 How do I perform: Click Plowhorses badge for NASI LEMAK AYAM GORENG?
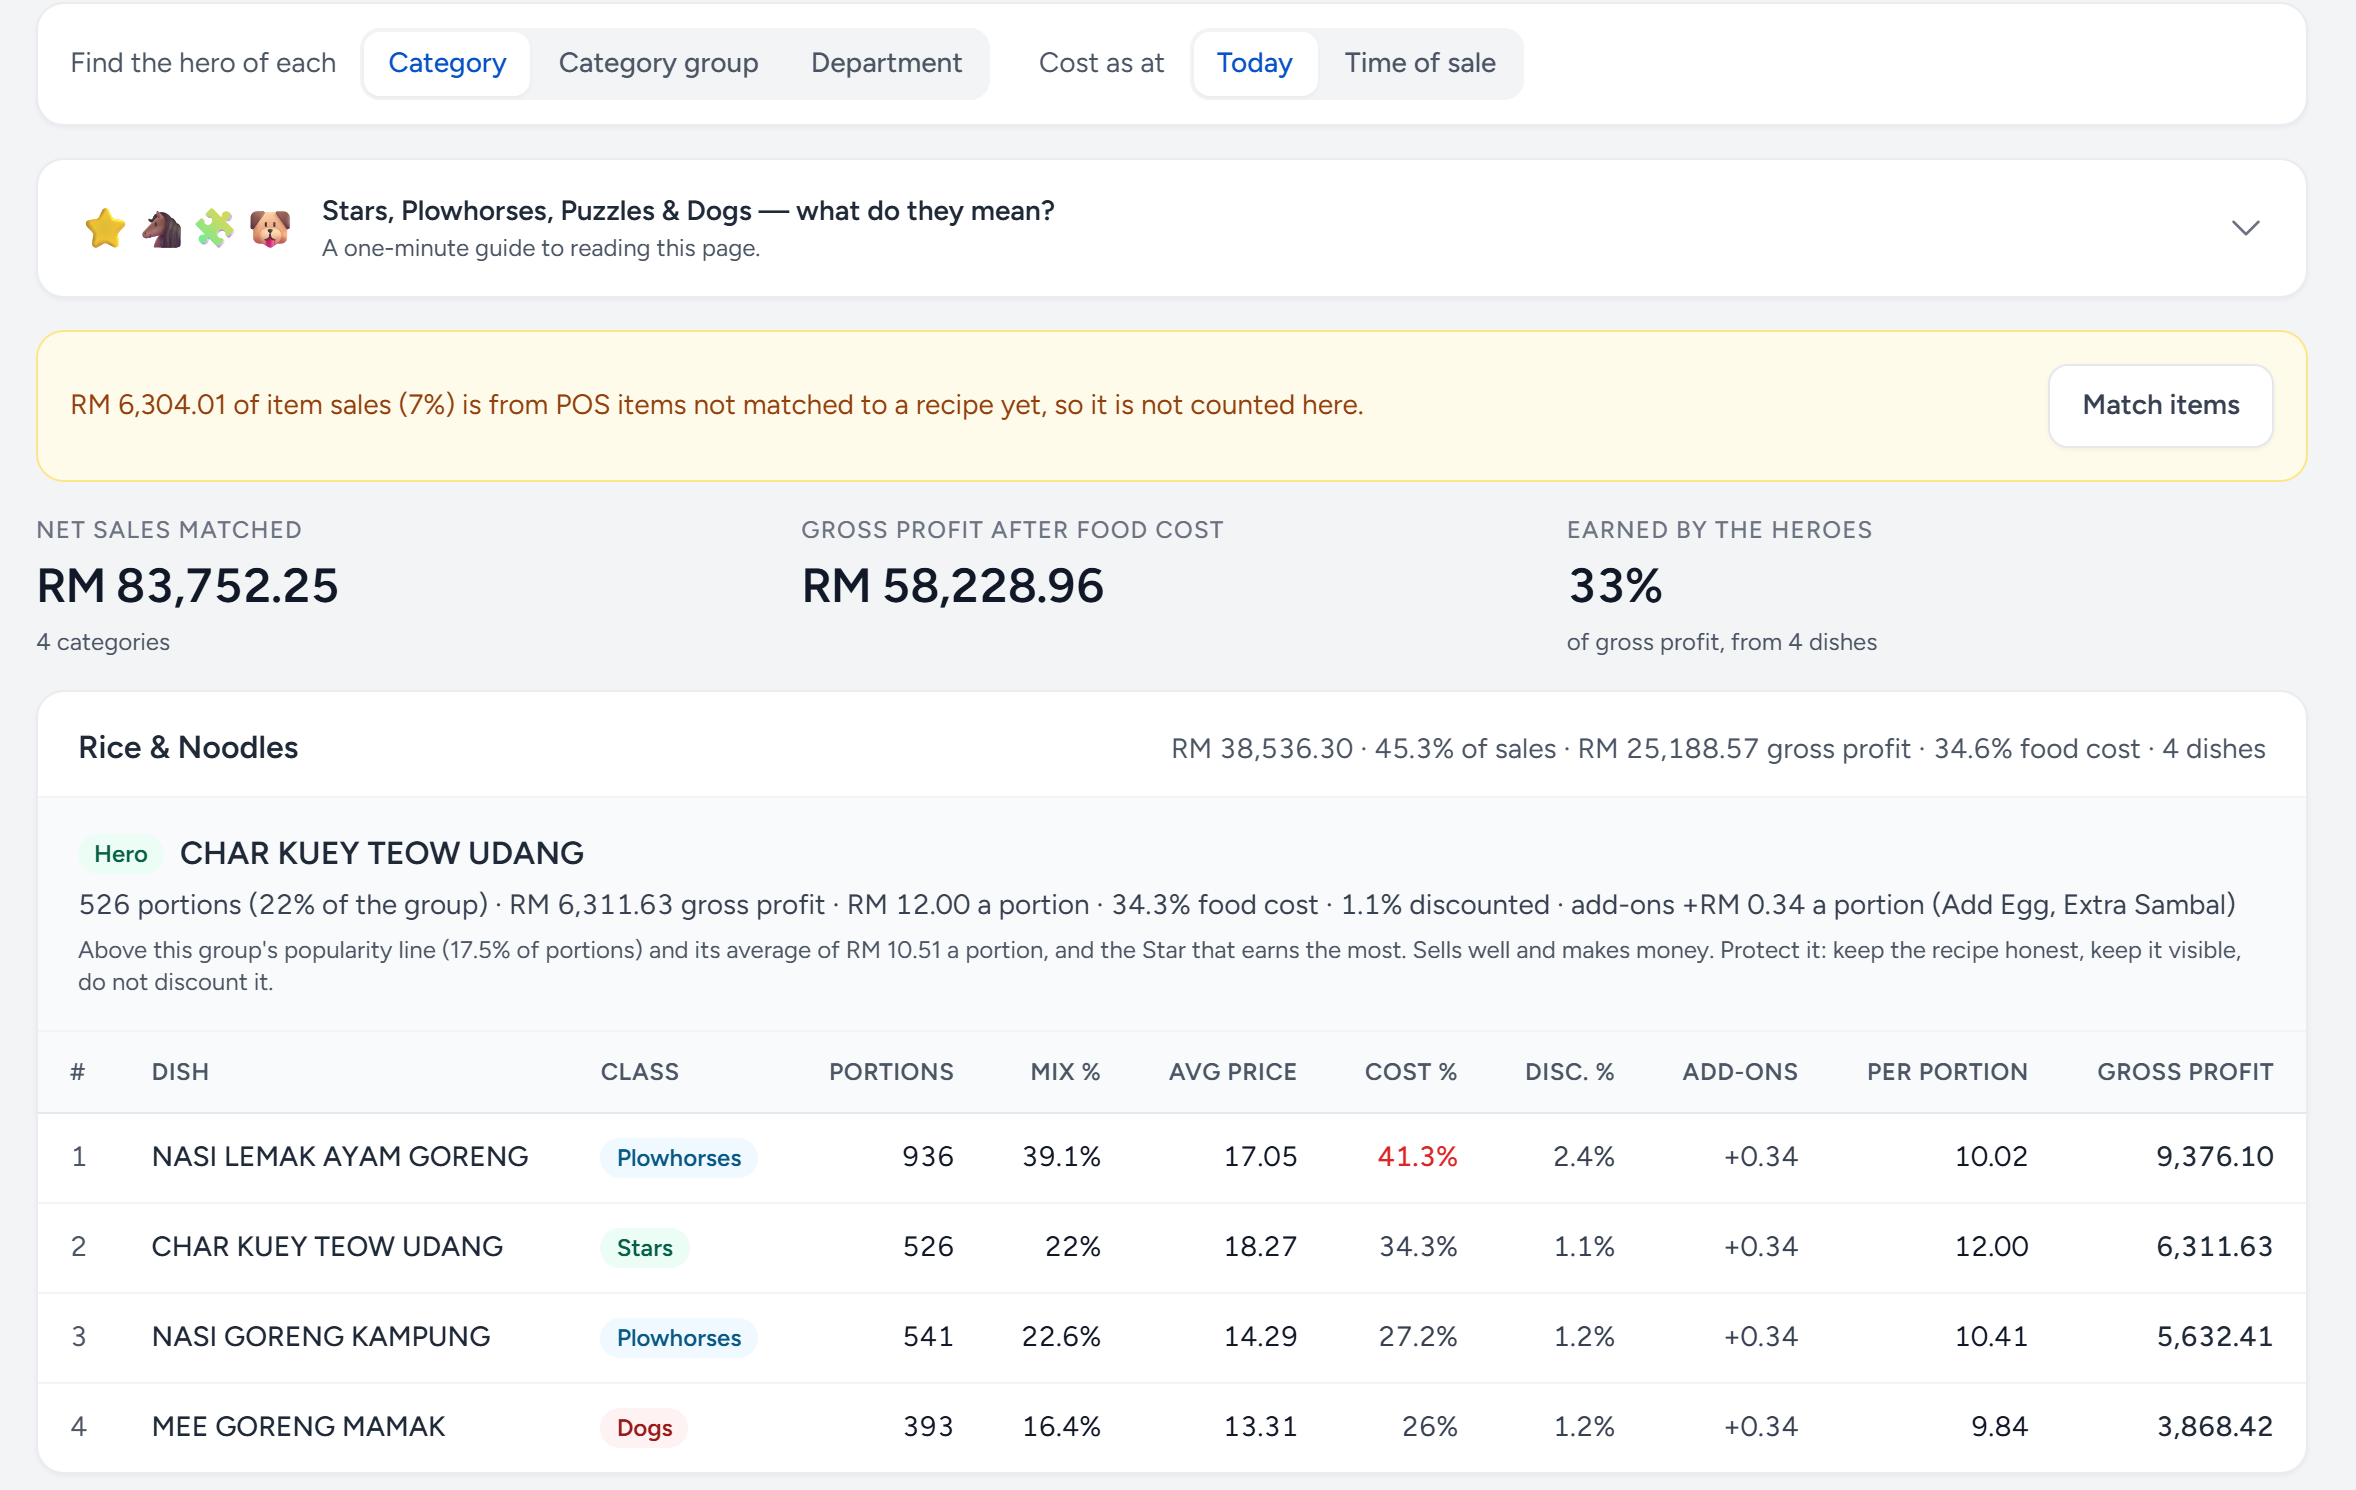(678, 1158)
